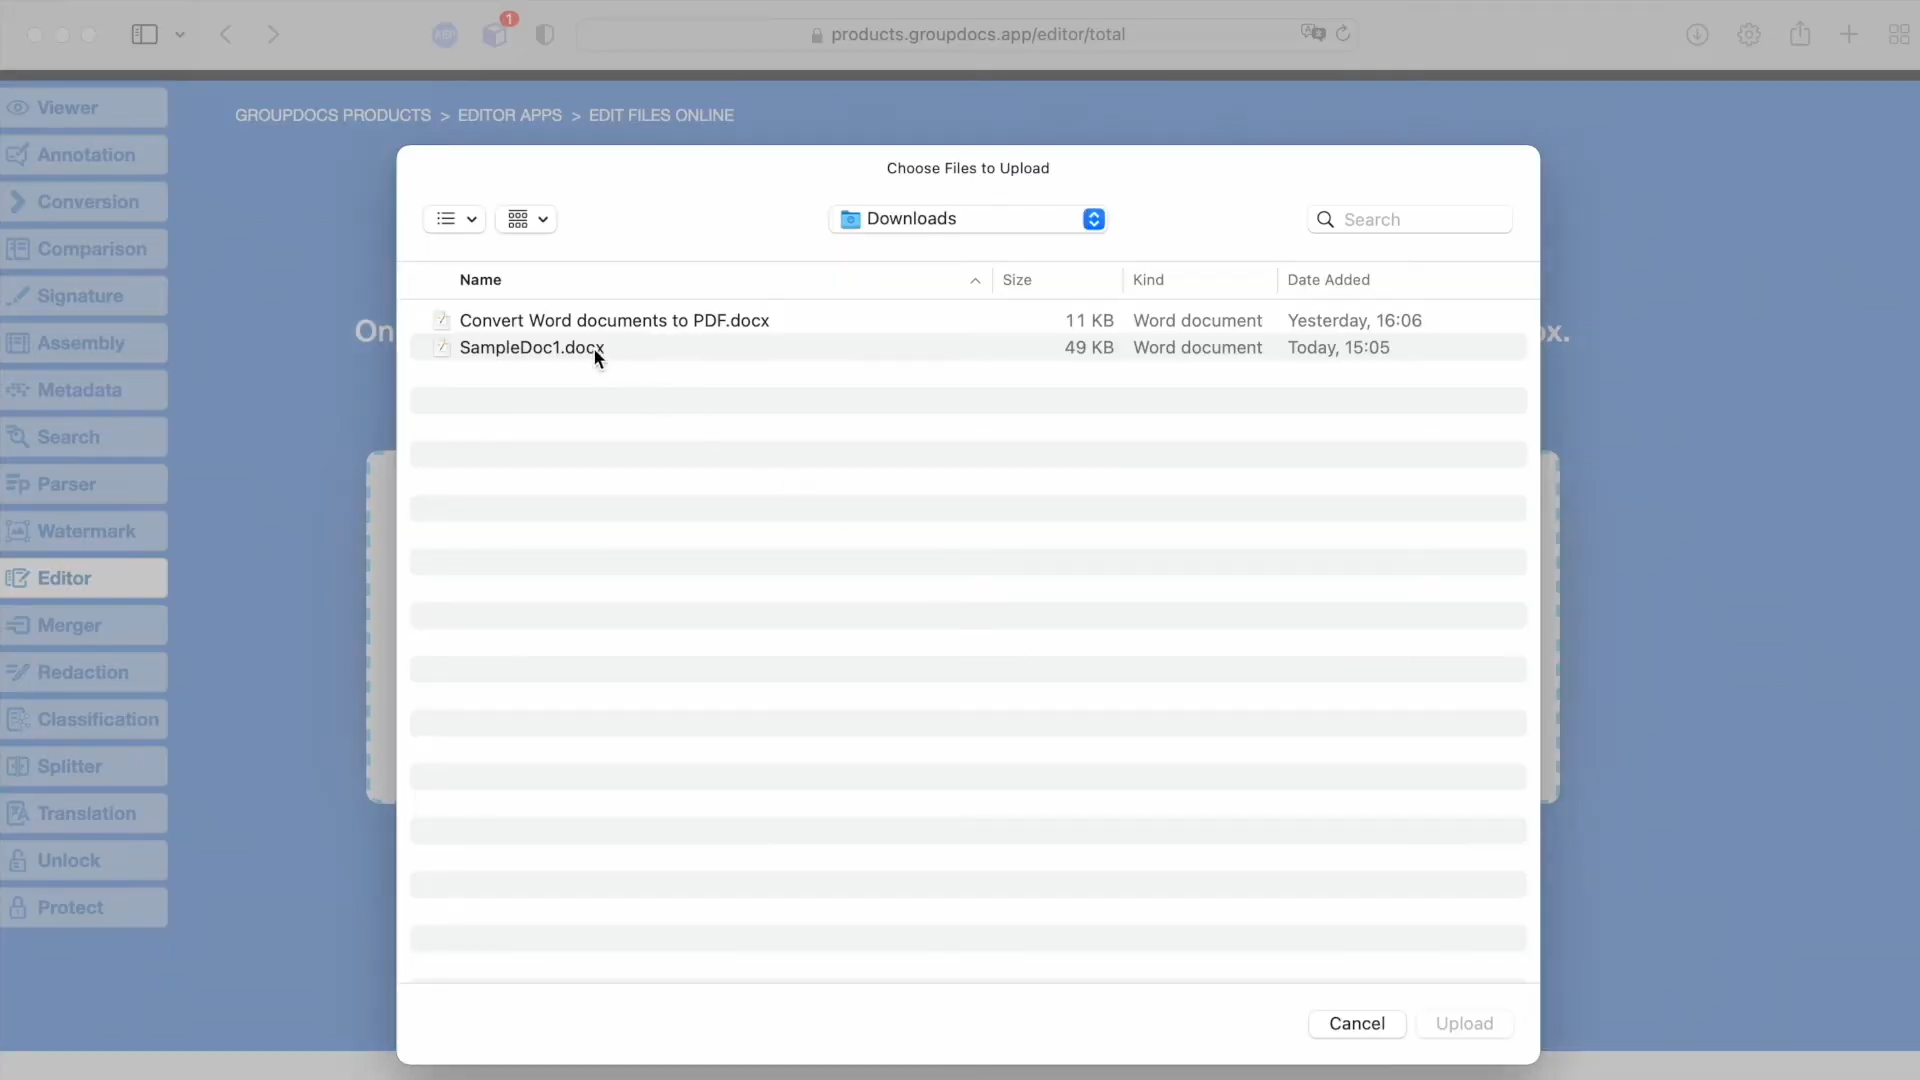This screenshot has height=1080, width=1920.
Task: Select Convert Word documents to PDF.docx
Action: pyautogui.click(x=614, y=321)
